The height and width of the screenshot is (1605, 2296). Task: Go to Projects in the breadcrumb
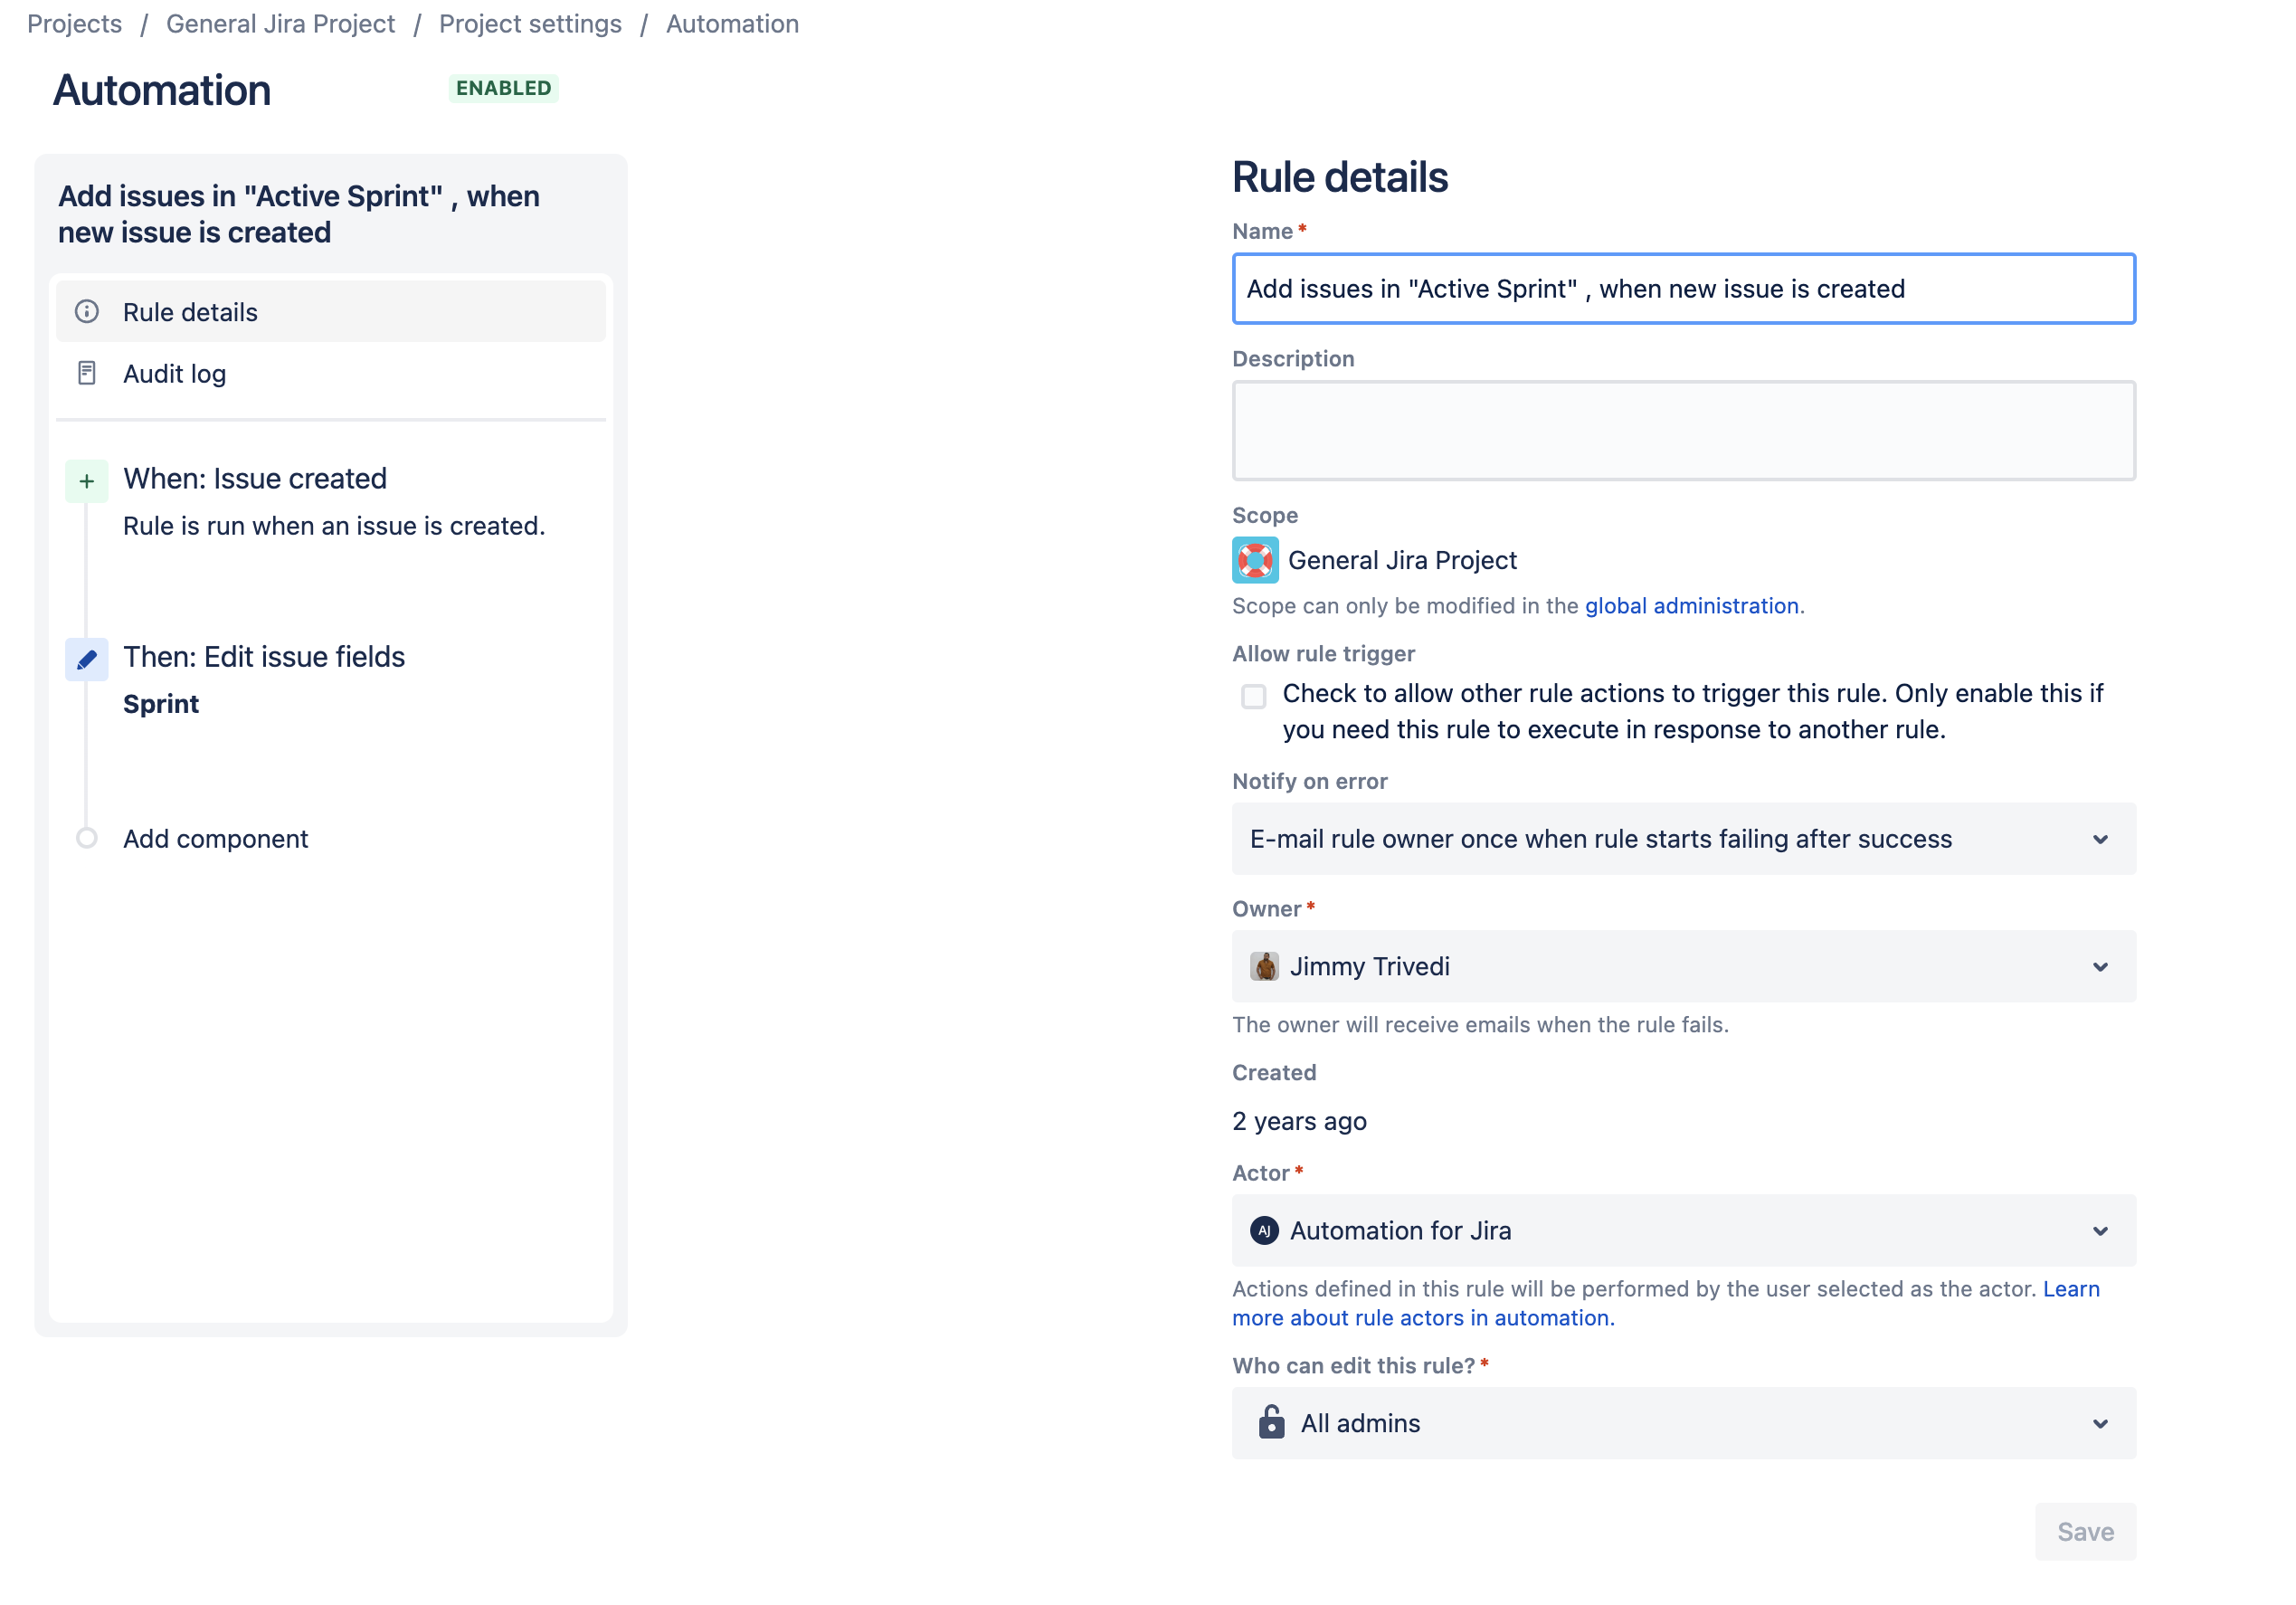75,24
